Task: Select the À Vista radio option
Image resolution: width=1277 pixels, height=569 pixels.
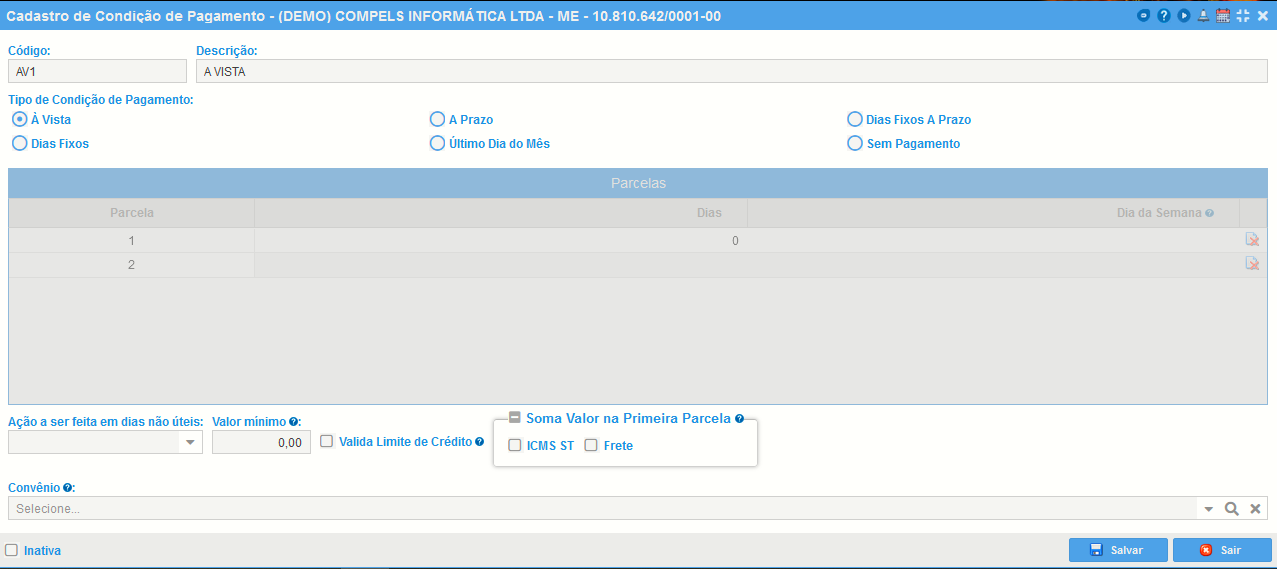Action: coord(19,119)
